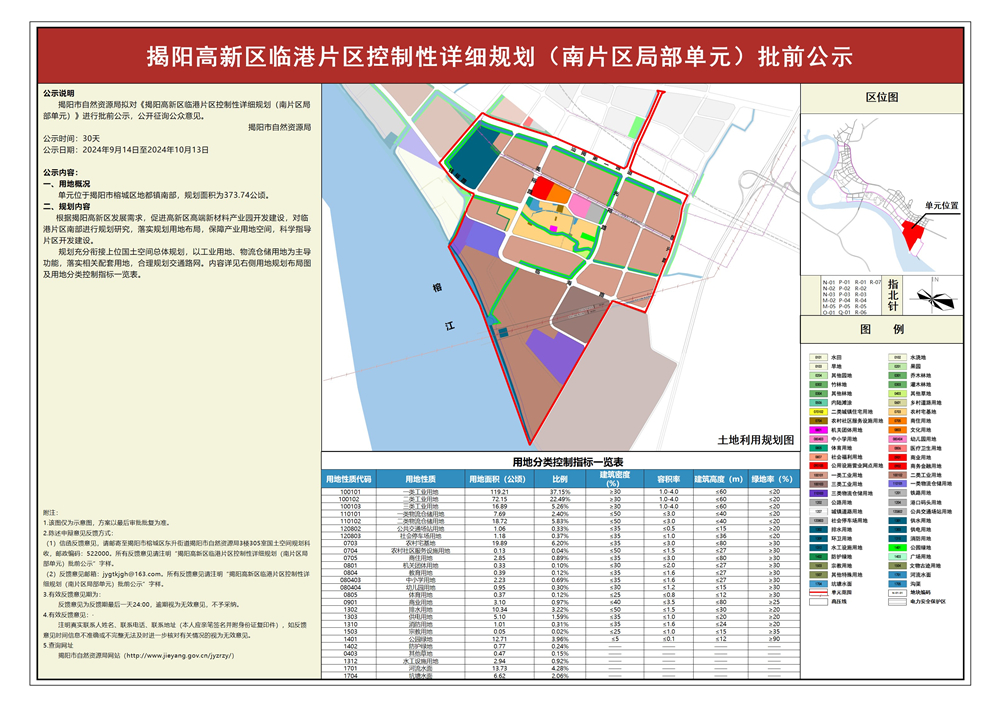Select the 容积率 table column header
This screenshot has height=706, width=1000.
tap(668, 479)
